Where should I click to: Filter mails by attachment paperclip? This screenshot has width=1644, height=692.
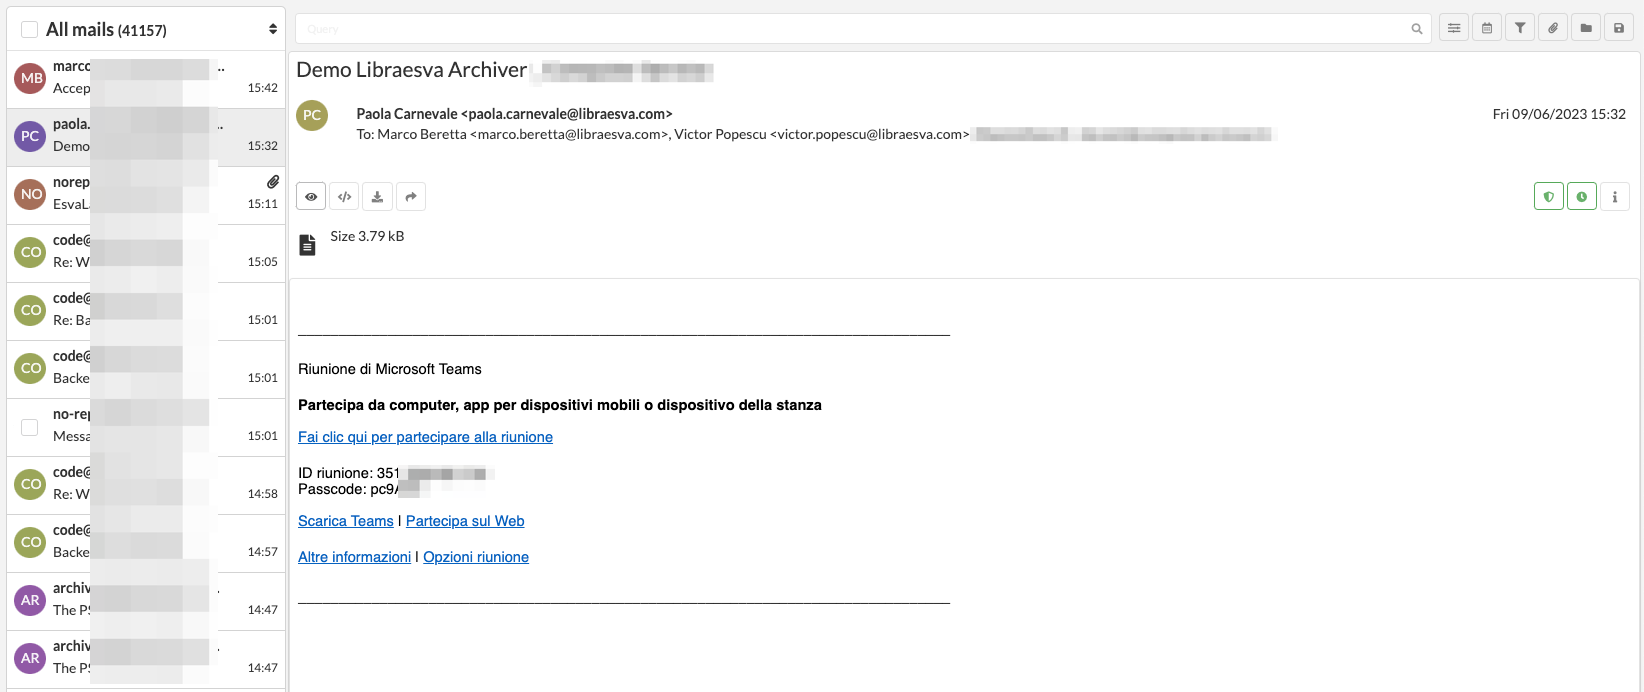(x=1553, y=28)
